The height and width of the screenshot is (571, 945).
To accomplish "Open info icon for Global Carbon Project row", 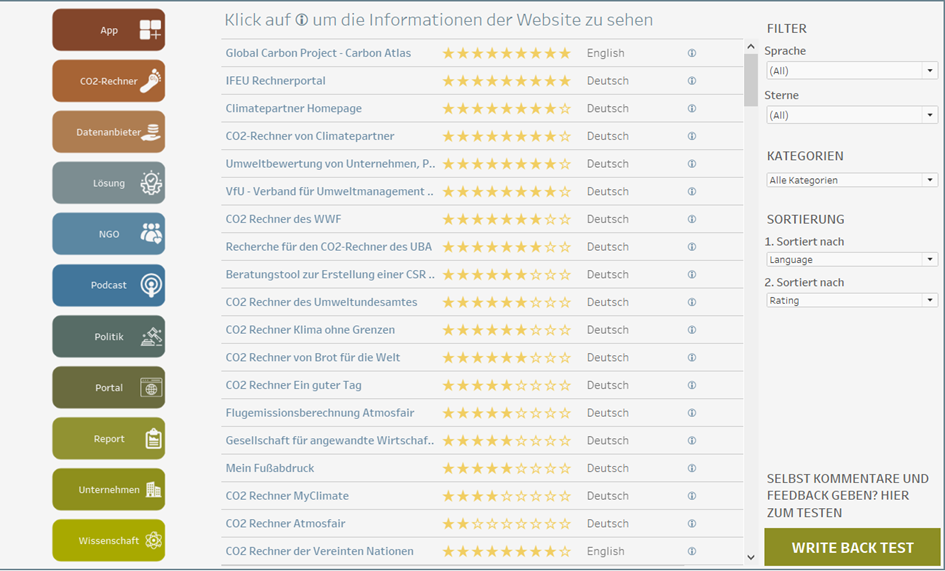I will pyautogui.click(x=692, y=53).
